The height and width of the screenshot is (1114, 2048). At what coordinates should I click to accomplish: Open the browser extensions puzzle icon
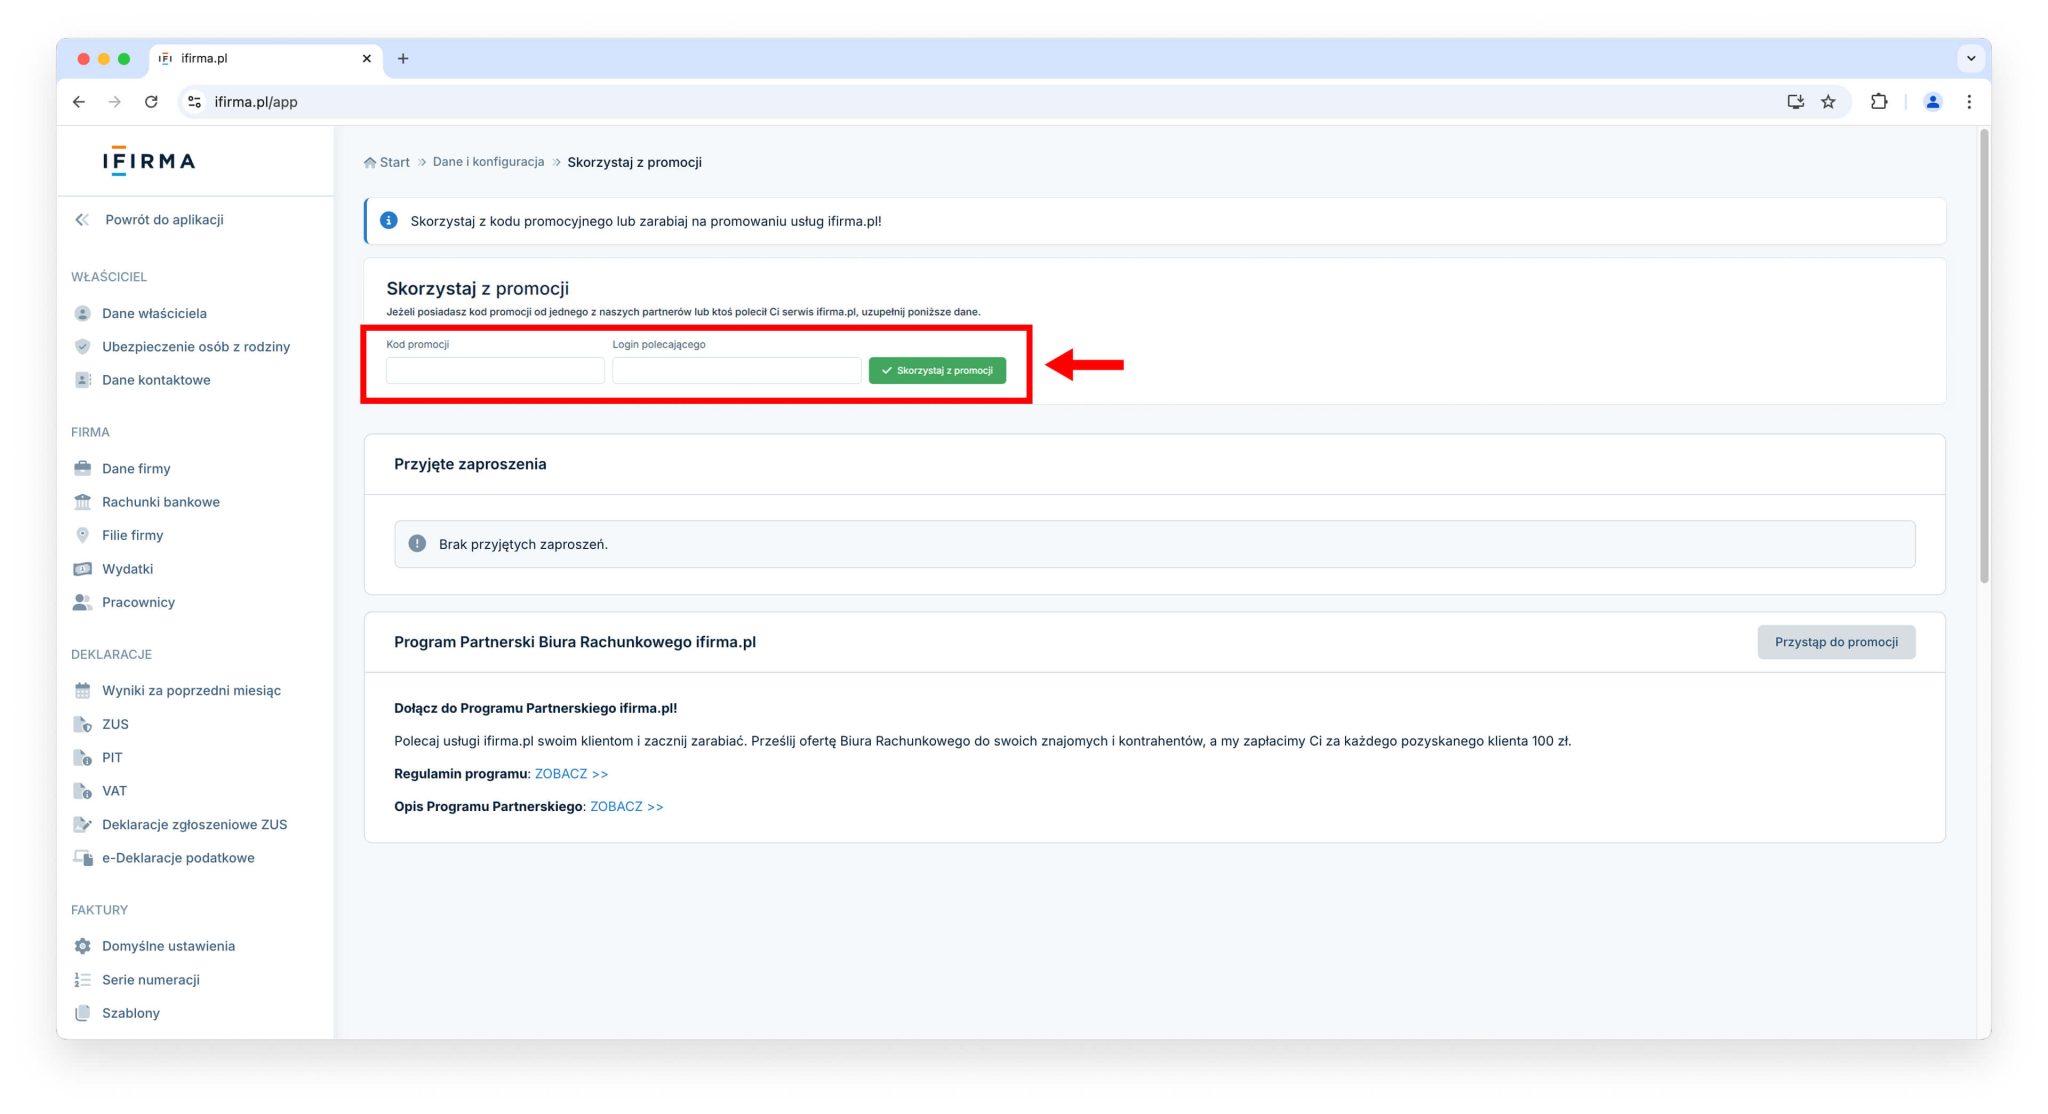pos(1879,101)
